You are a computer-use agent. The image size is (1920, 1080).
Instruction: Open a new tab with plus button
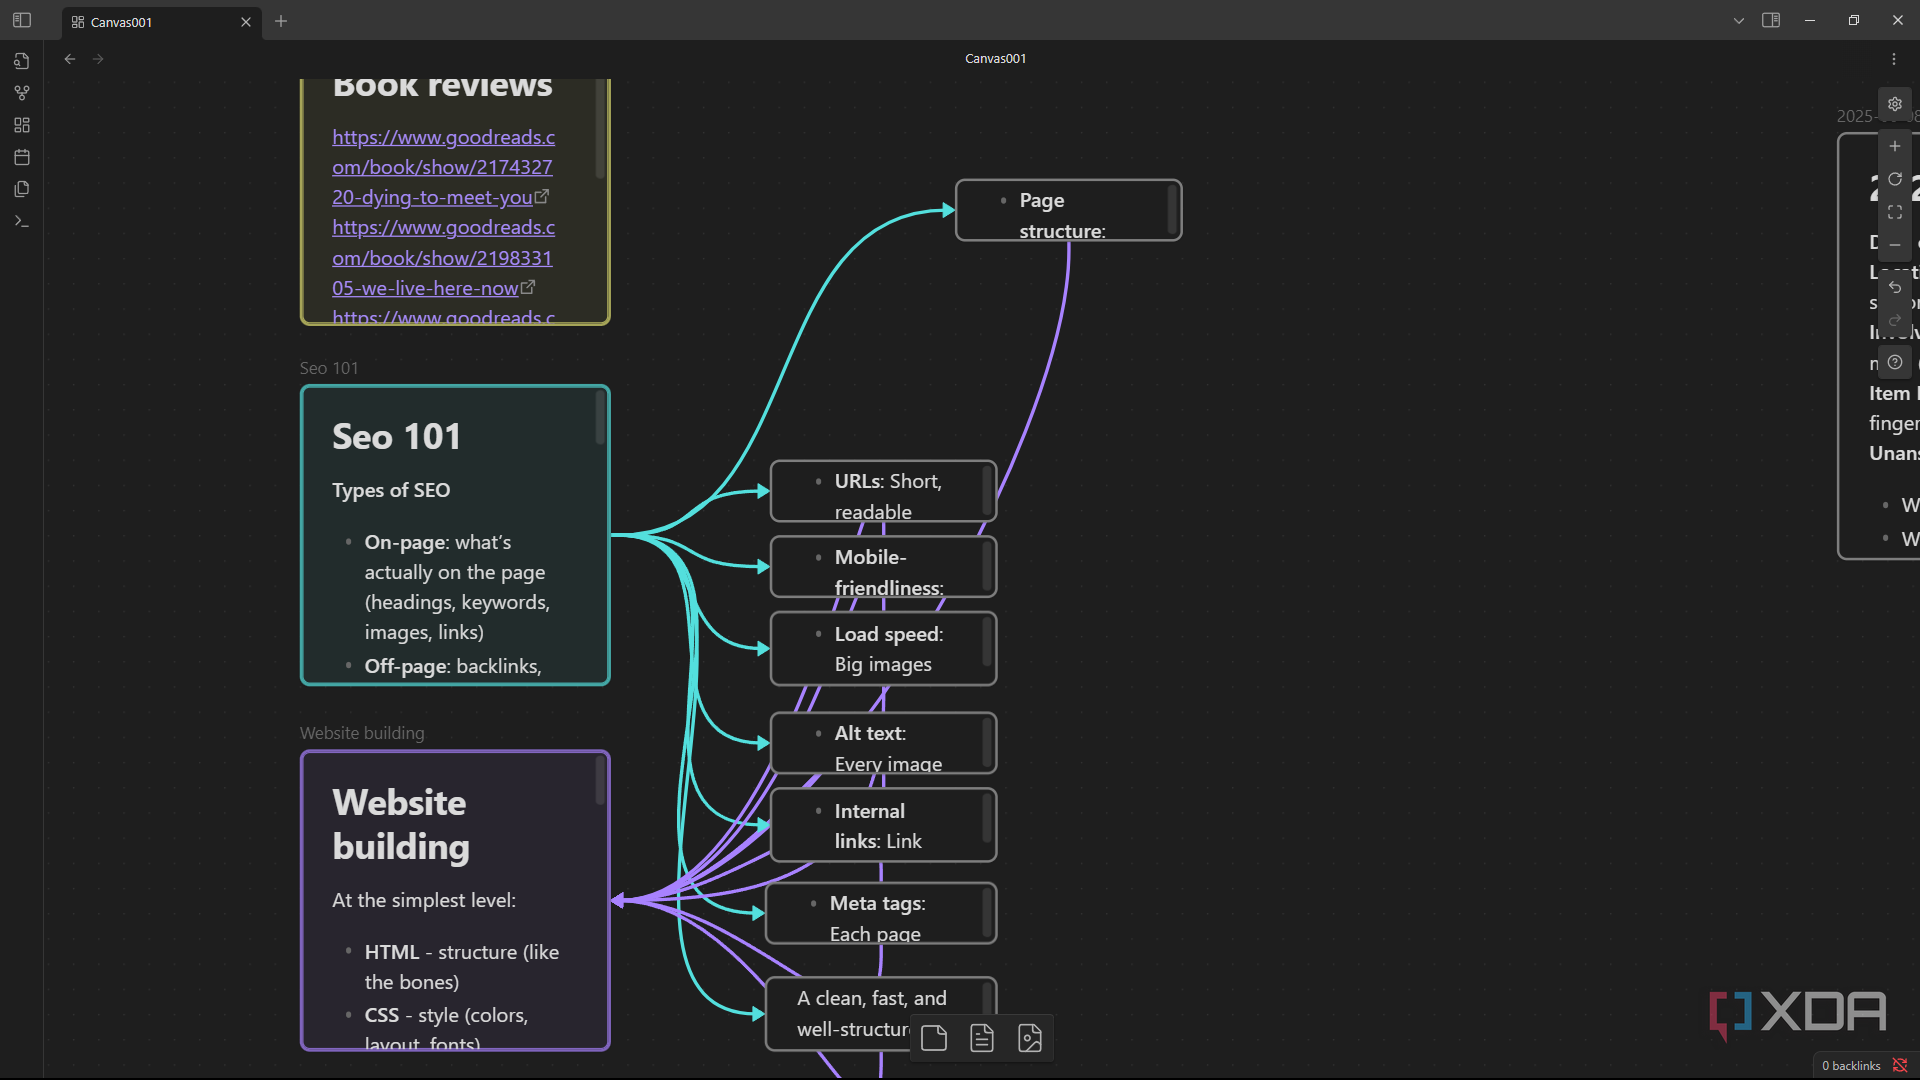(281, 21)
